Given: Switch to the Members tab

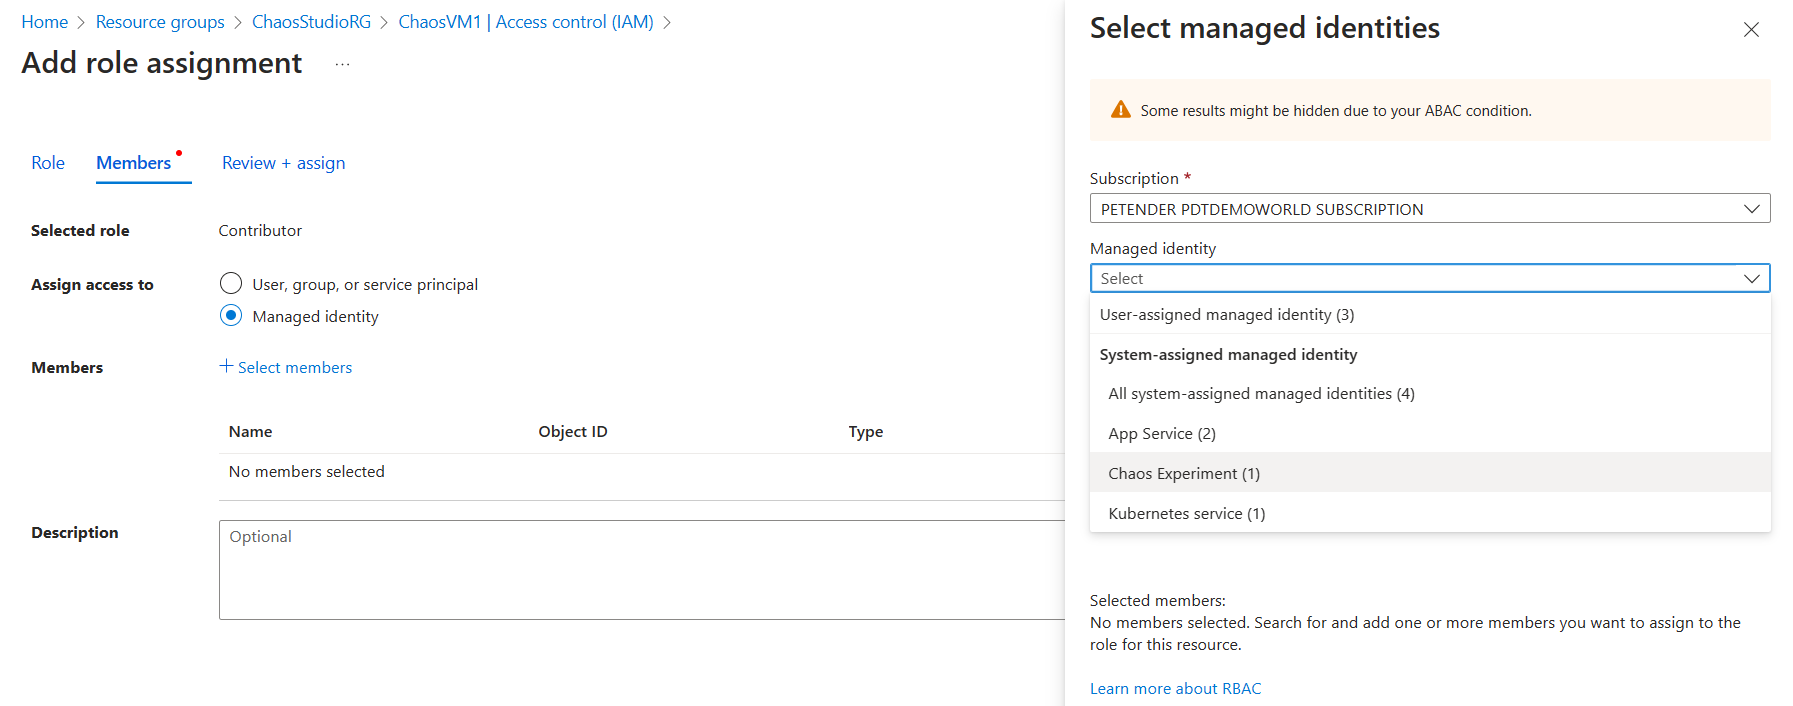Looking at the screenshot, I should pos(134,163).
